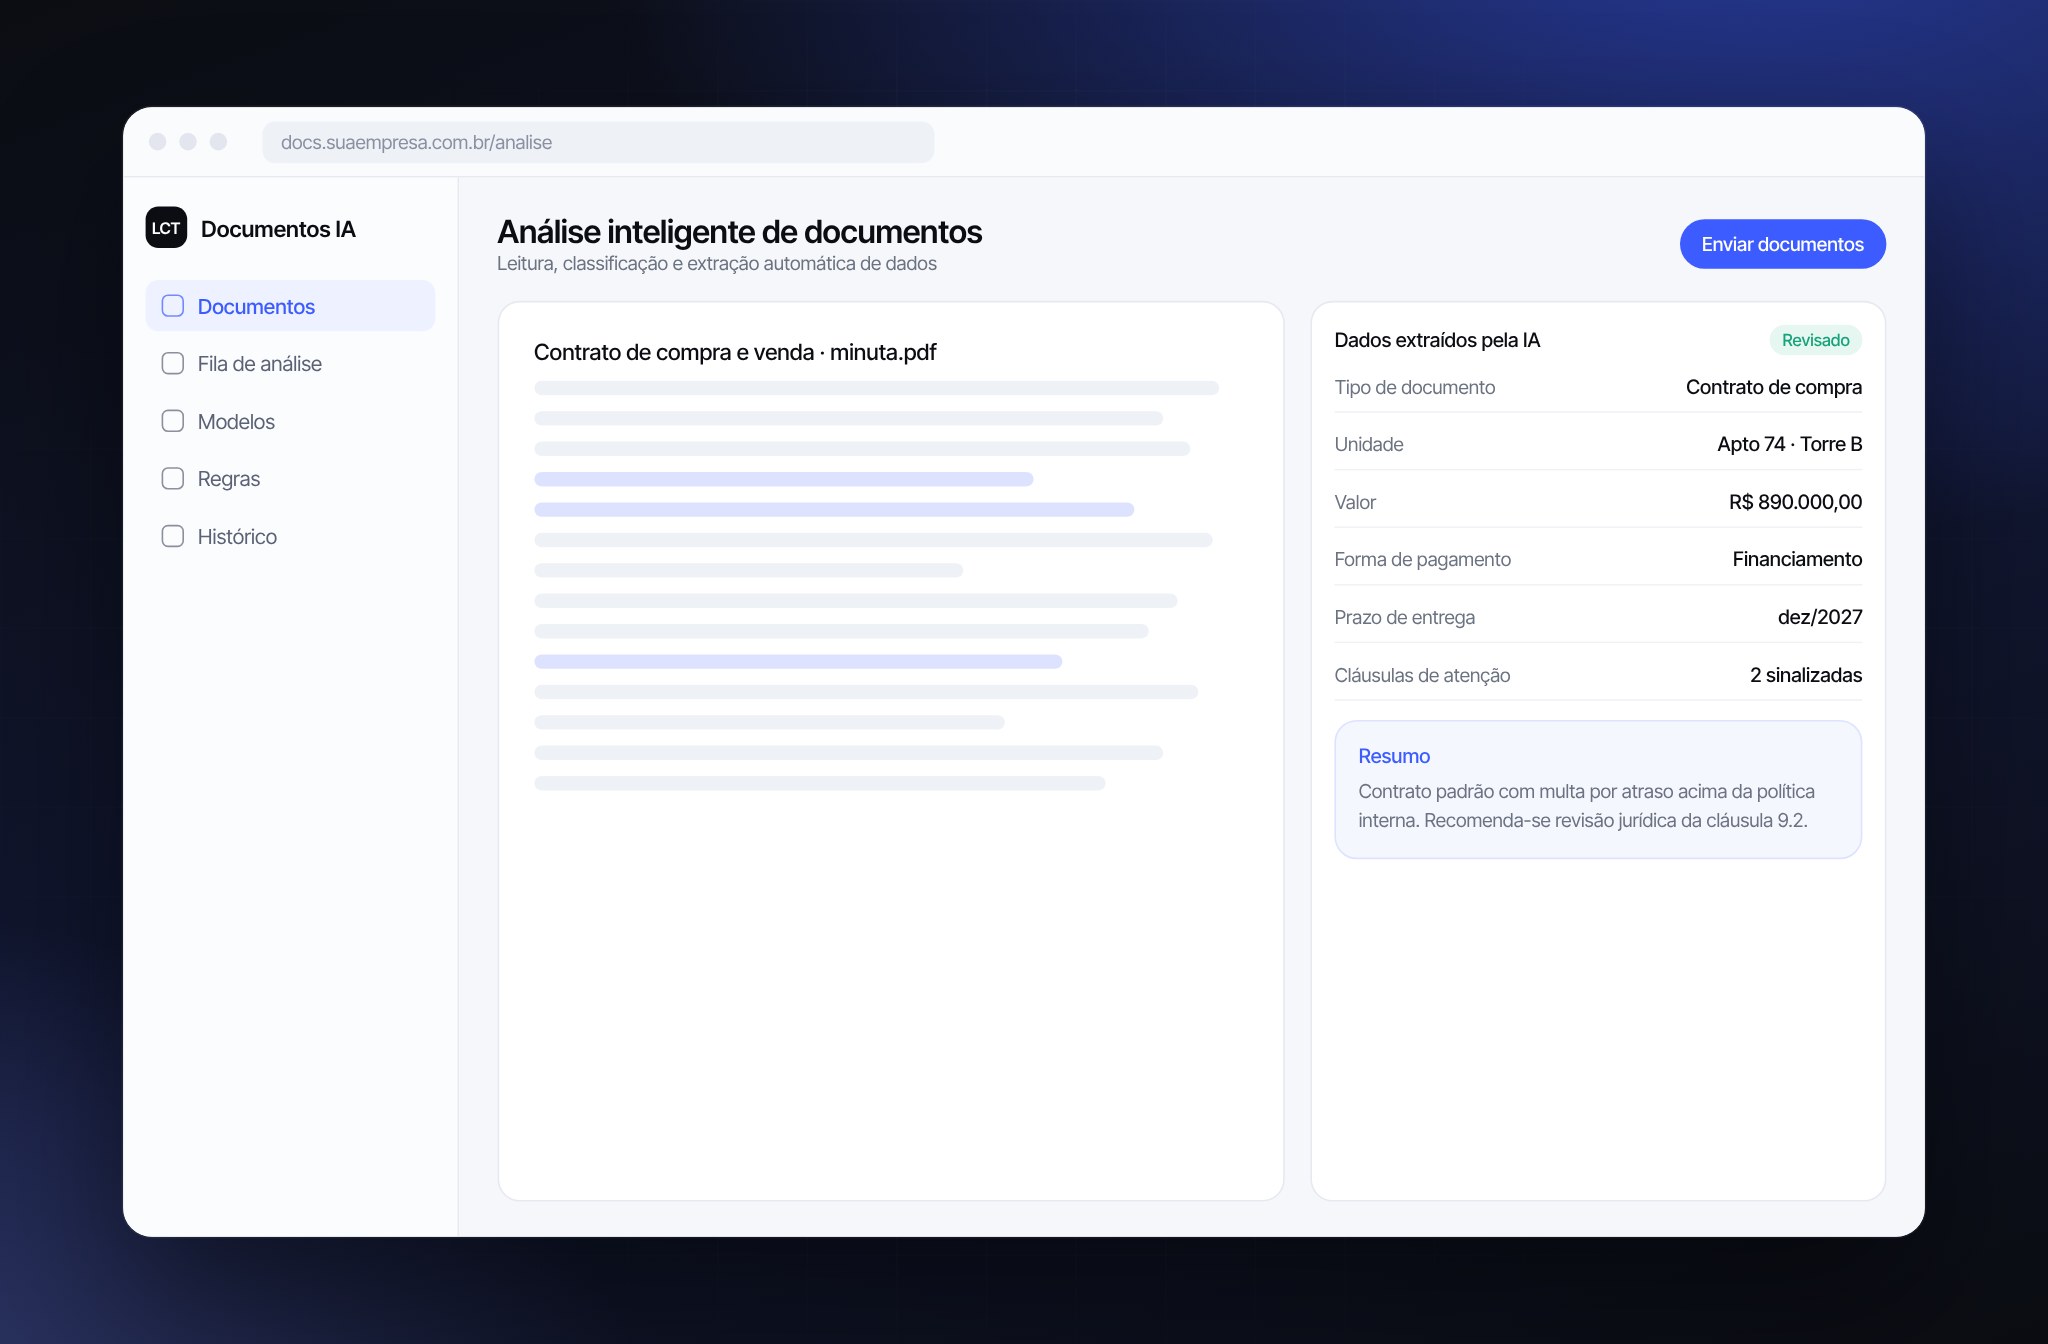Image resolution: width=2048 pixels, height=1344 pixels.
Task: Click the Forma de pagamento label
Action: pyautogui.click(x=1422, y=559)
